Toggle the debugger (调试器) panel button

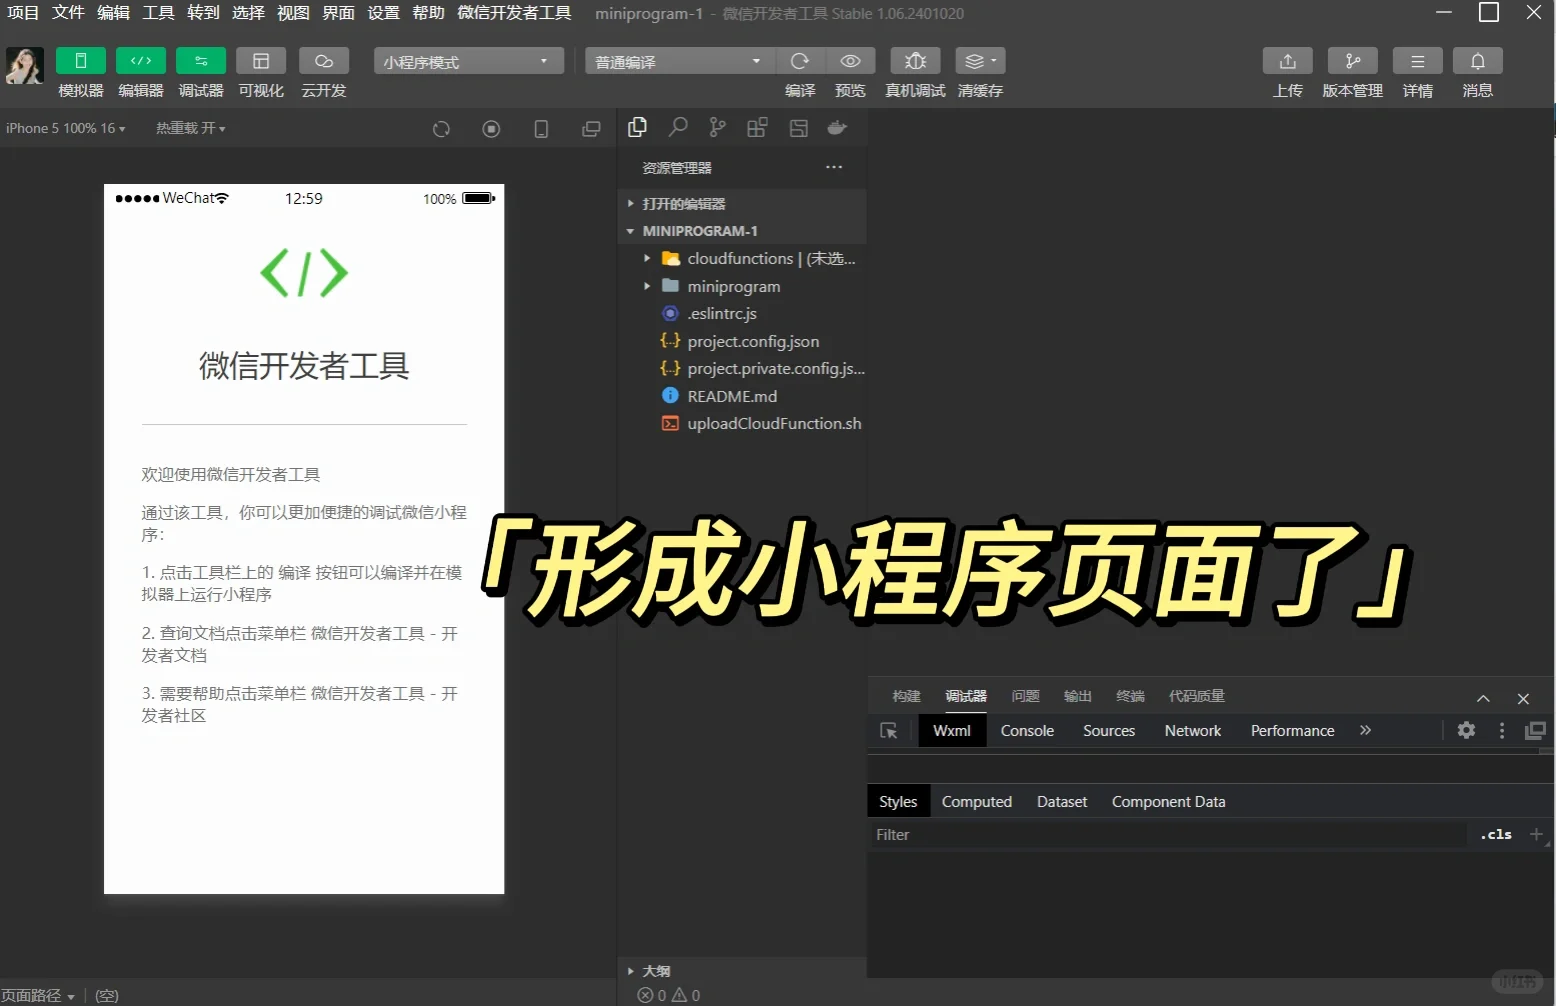tap(201, 61)
